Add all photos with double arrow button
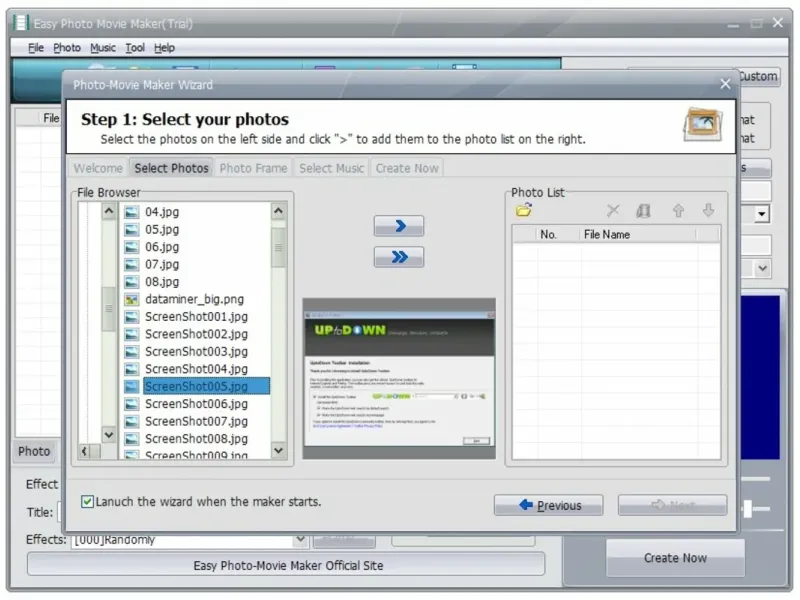The height and width of the screenshot is (600, 800). (x=398, y=257)
